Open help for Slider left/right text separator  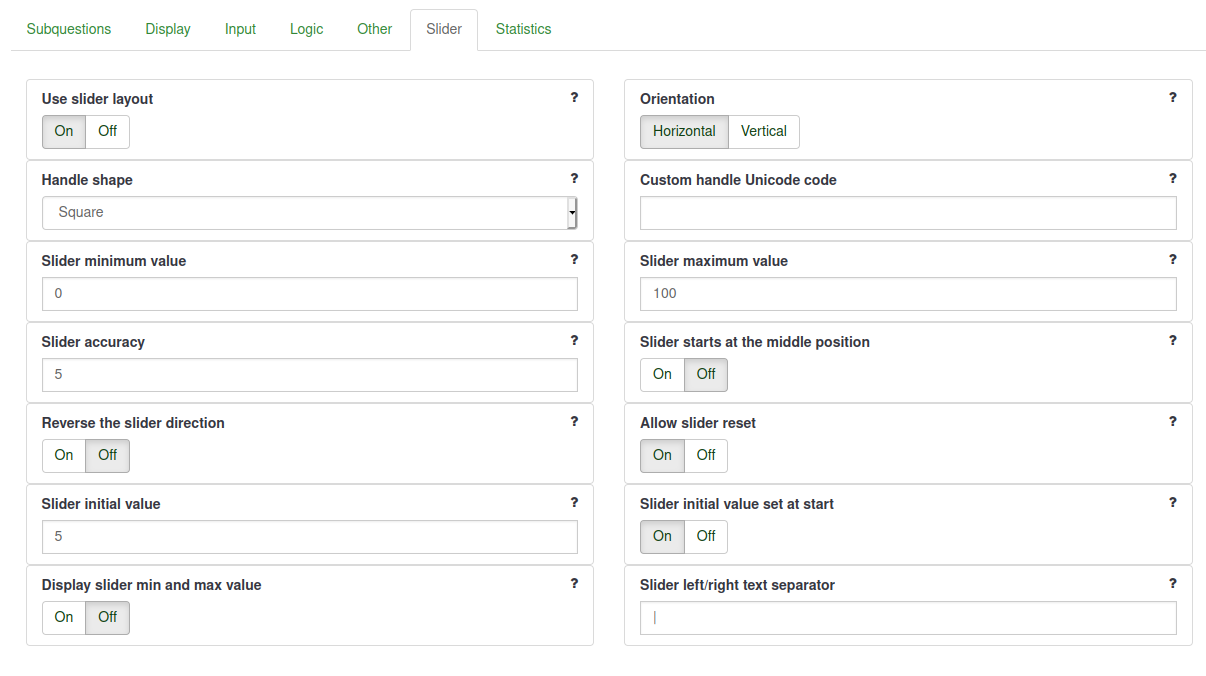(x=1173, y=584)
